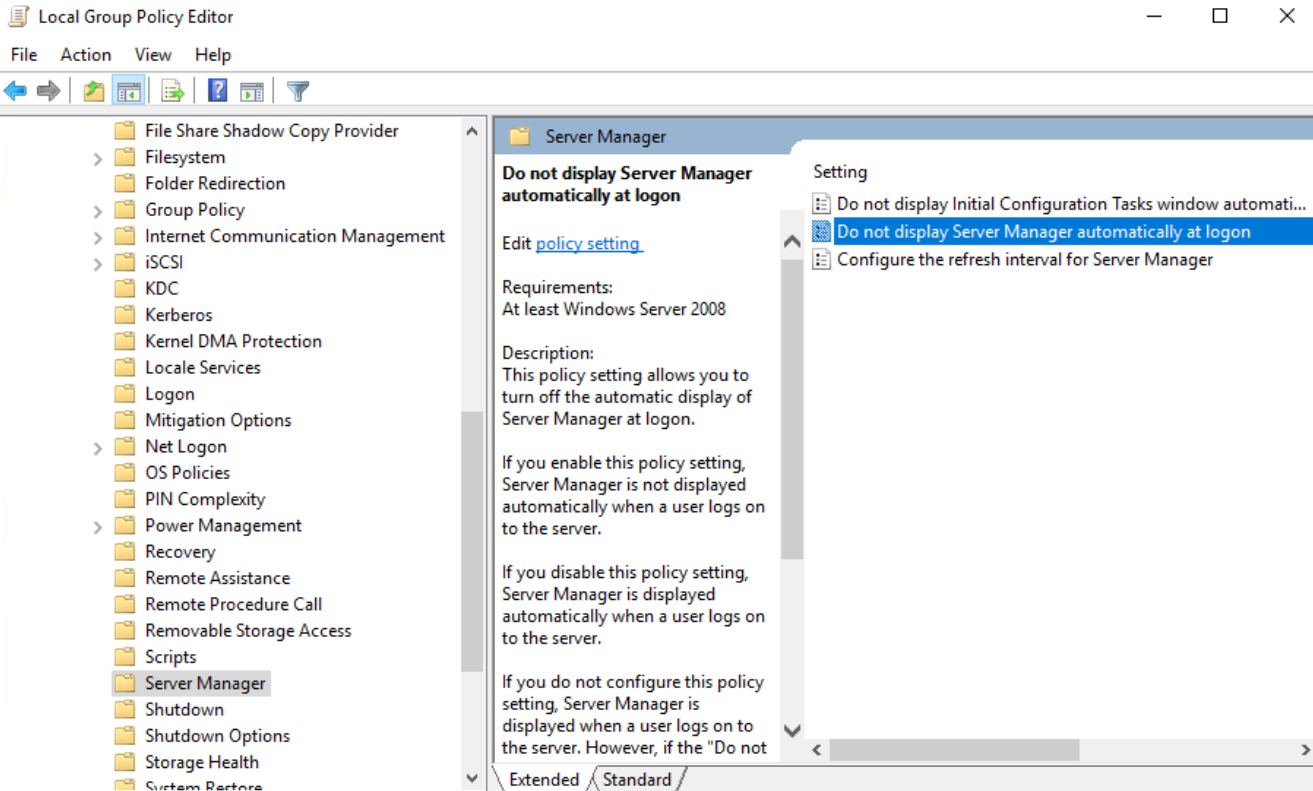Select Do not display Initial Configuration Tasks policy

click(x=1070, y=204)
